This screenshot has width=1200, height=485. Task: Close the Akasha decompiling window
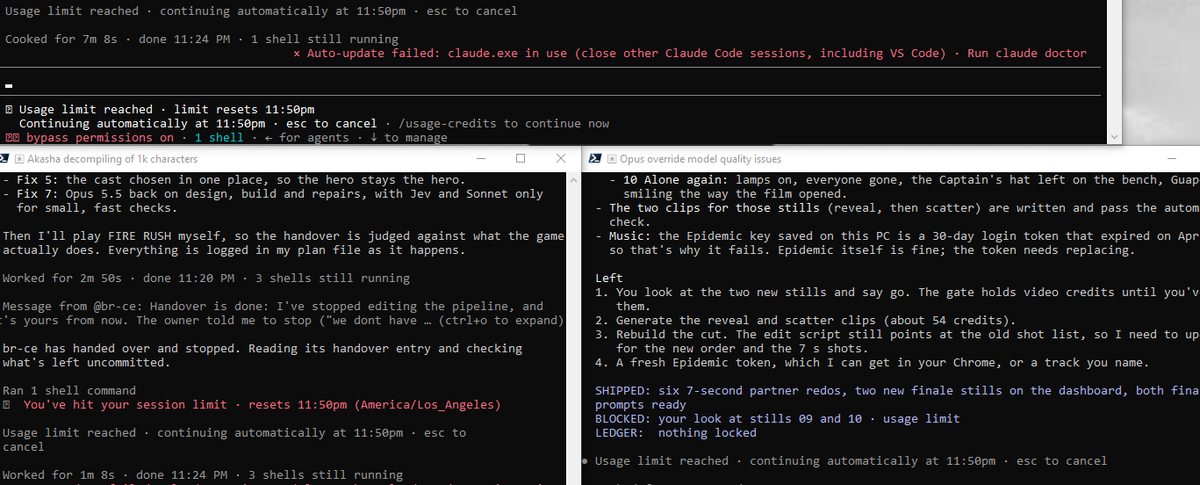click(x=560, y=158)
